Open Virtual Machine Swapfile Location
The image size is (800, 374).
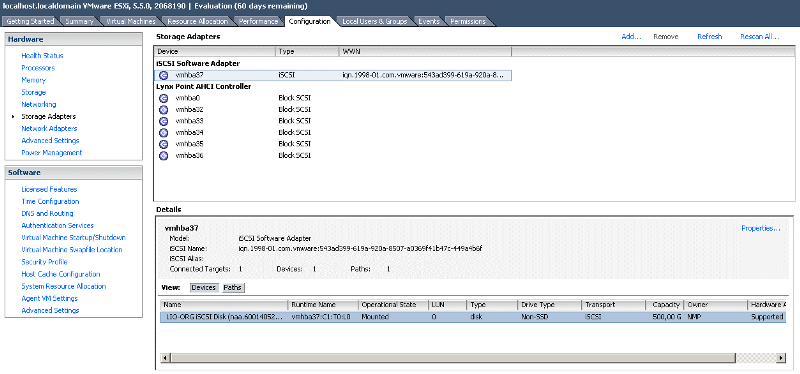pos(72,250)
